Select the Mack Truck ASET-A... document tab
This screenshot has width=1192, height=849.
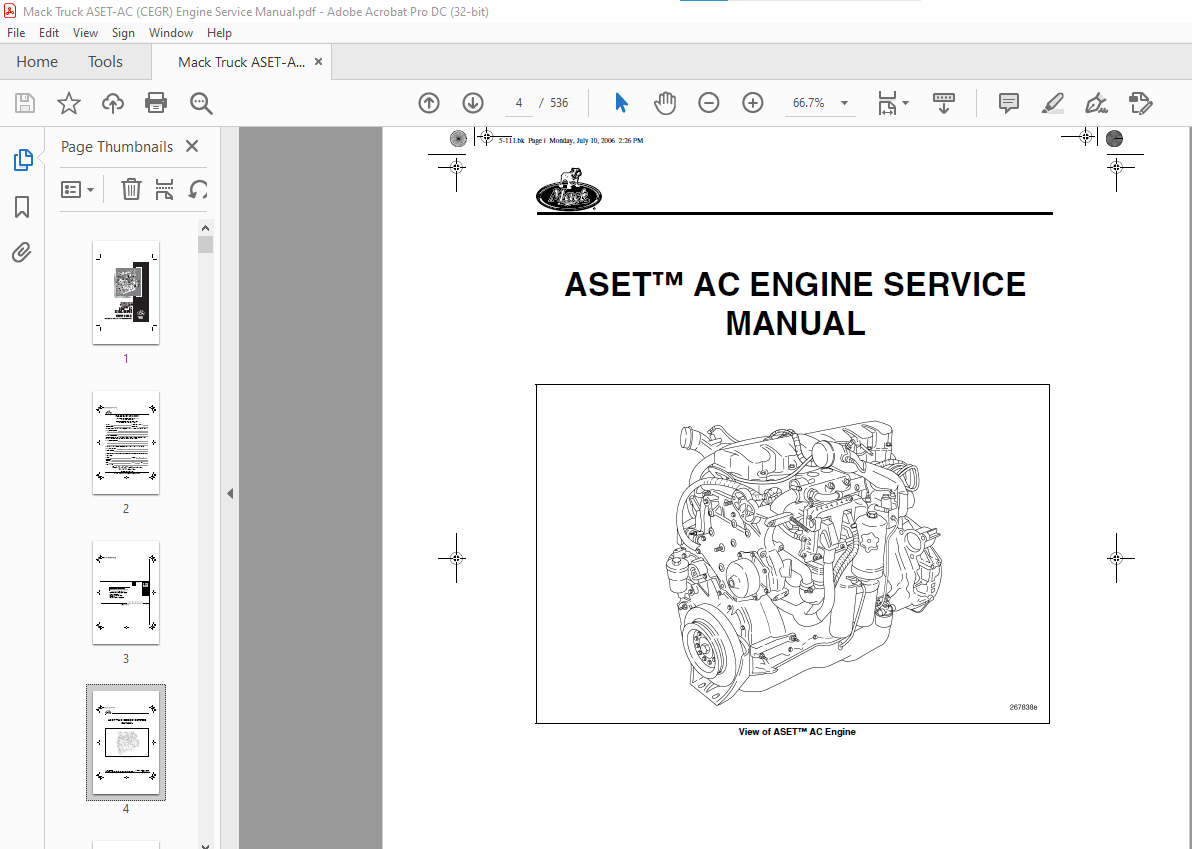241,62
